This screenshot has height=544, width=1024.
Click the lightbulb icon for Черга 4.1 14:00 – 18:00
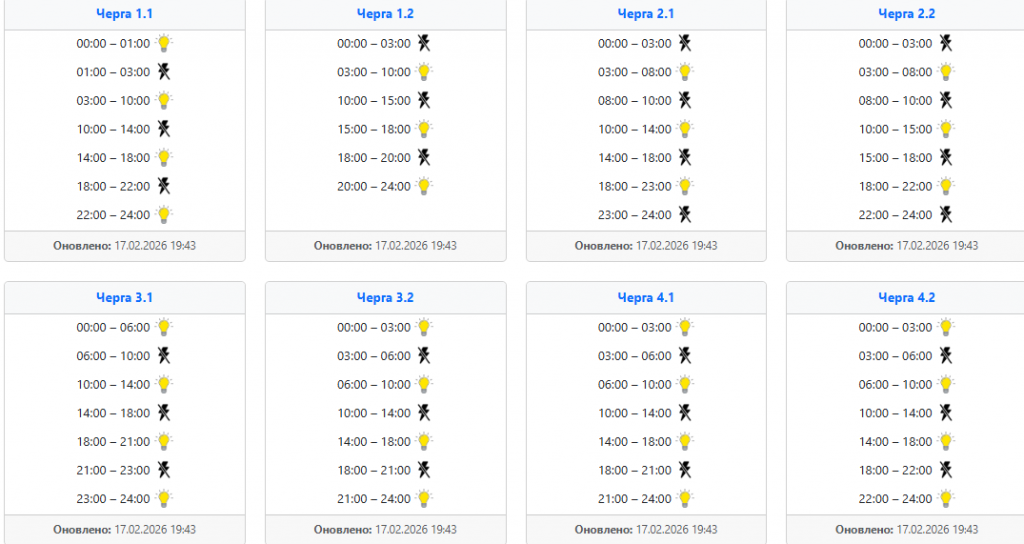[x=686, y=441]
